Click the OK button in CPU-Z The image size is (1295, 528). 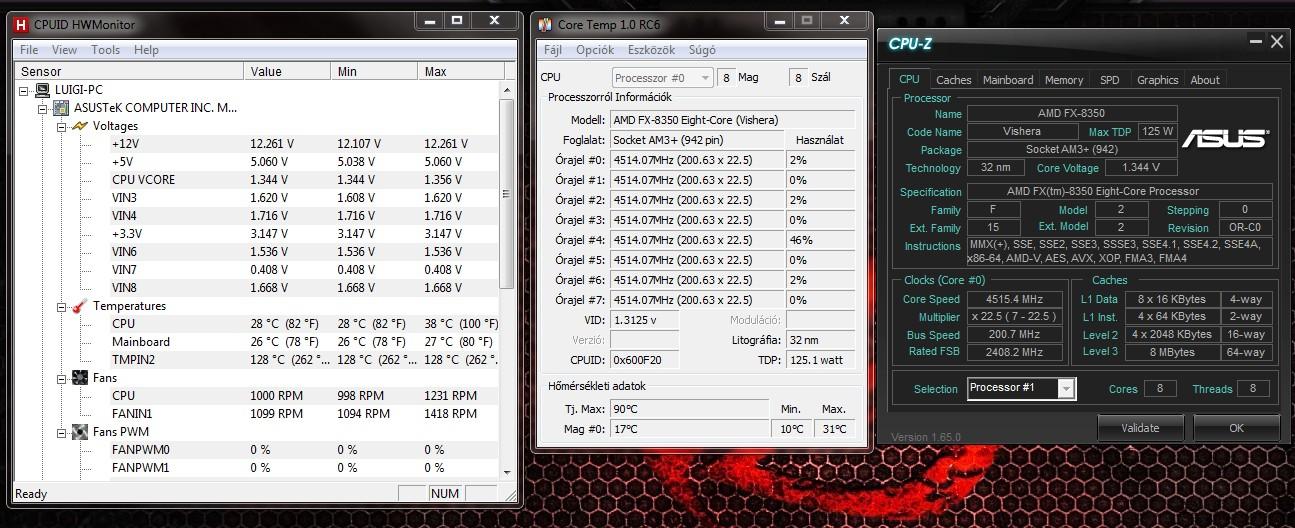pos(1236,428)
